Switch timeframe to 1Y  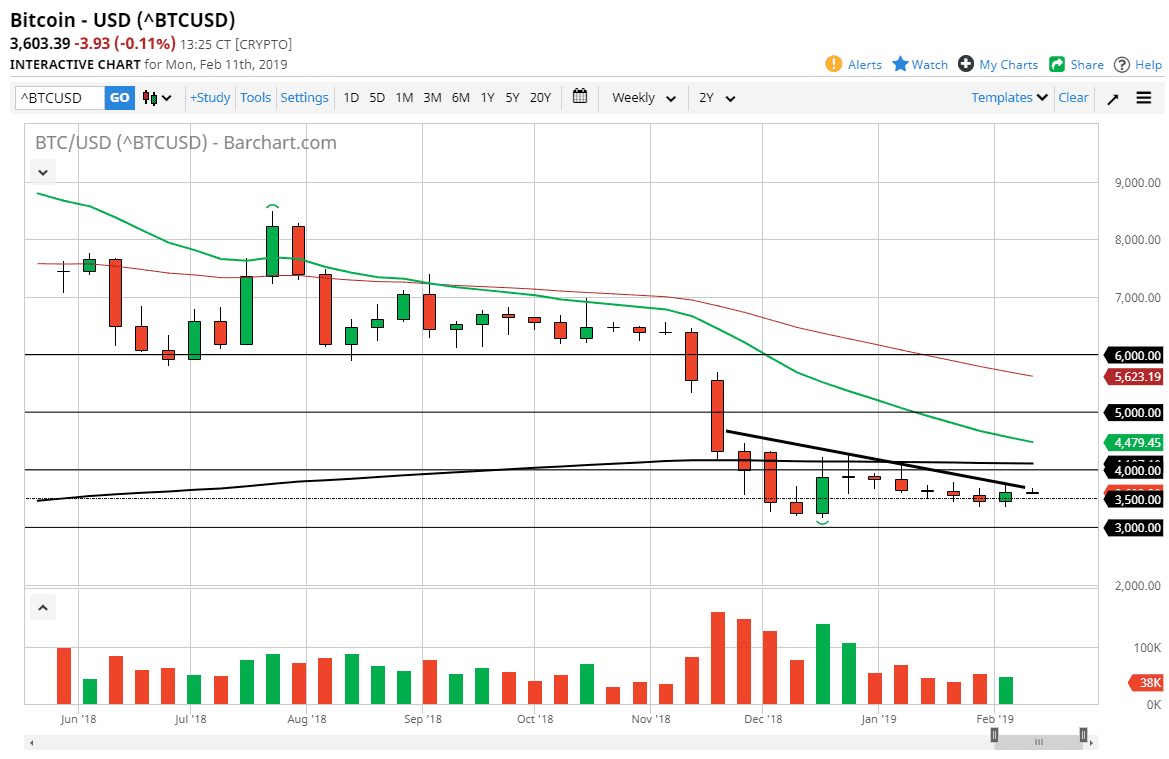(487, 97)
